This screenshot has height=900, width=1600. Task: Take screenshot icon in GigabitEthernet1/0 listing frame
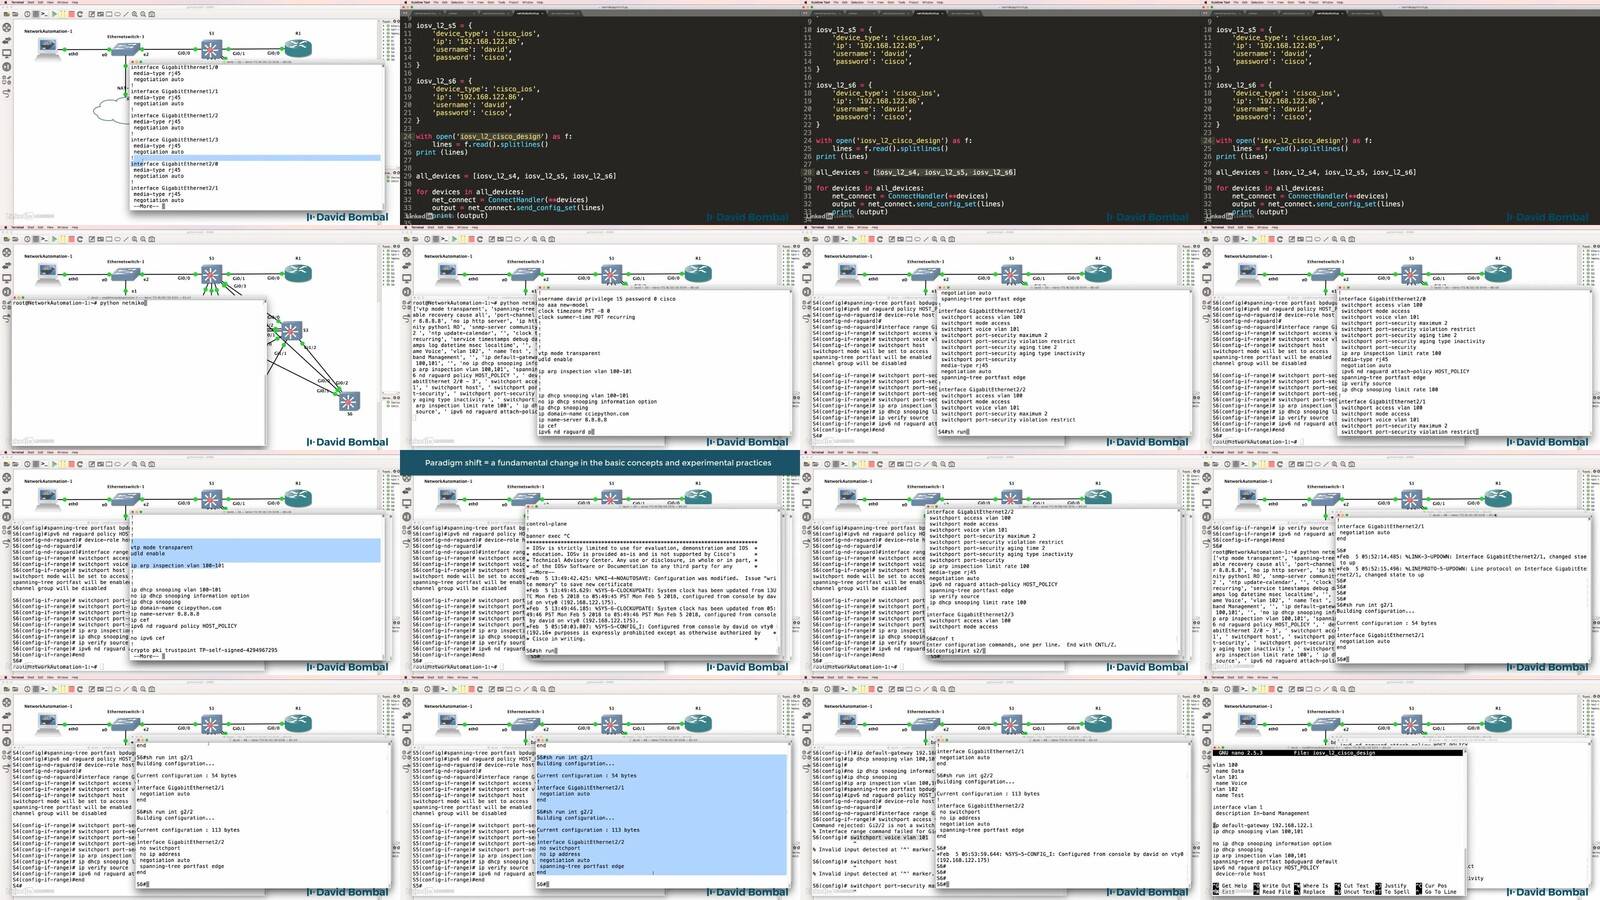[152, 14]
